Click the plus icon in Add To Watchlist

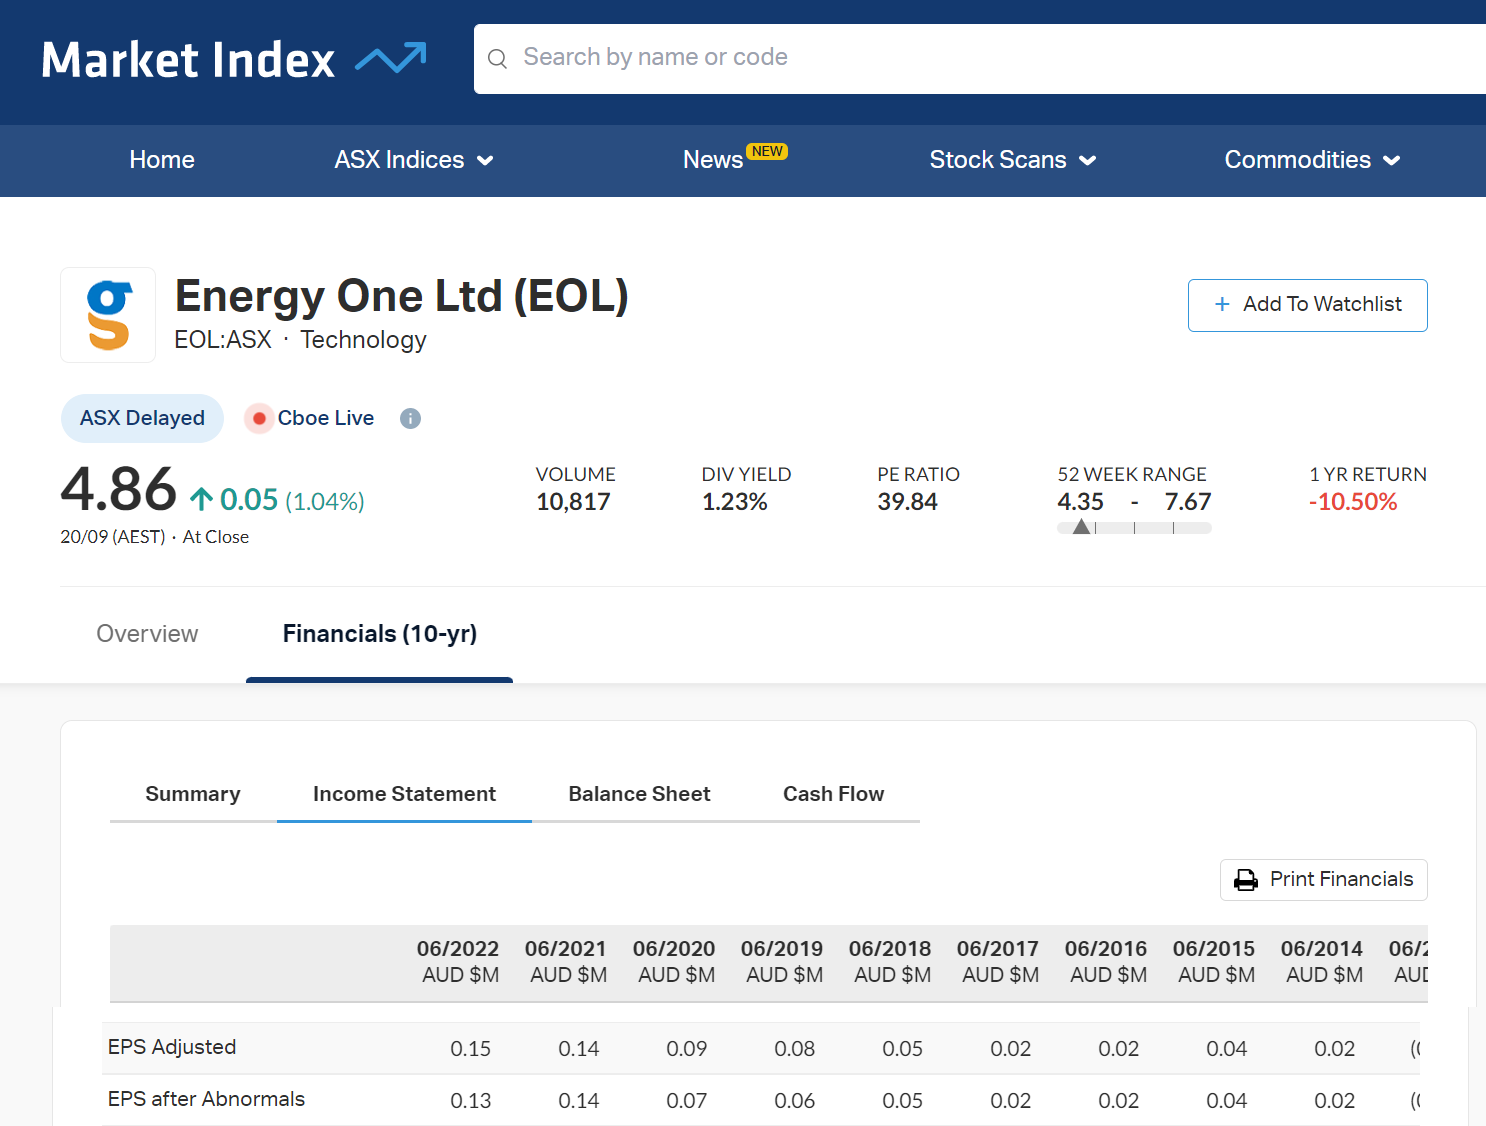tap(1222, 304)
